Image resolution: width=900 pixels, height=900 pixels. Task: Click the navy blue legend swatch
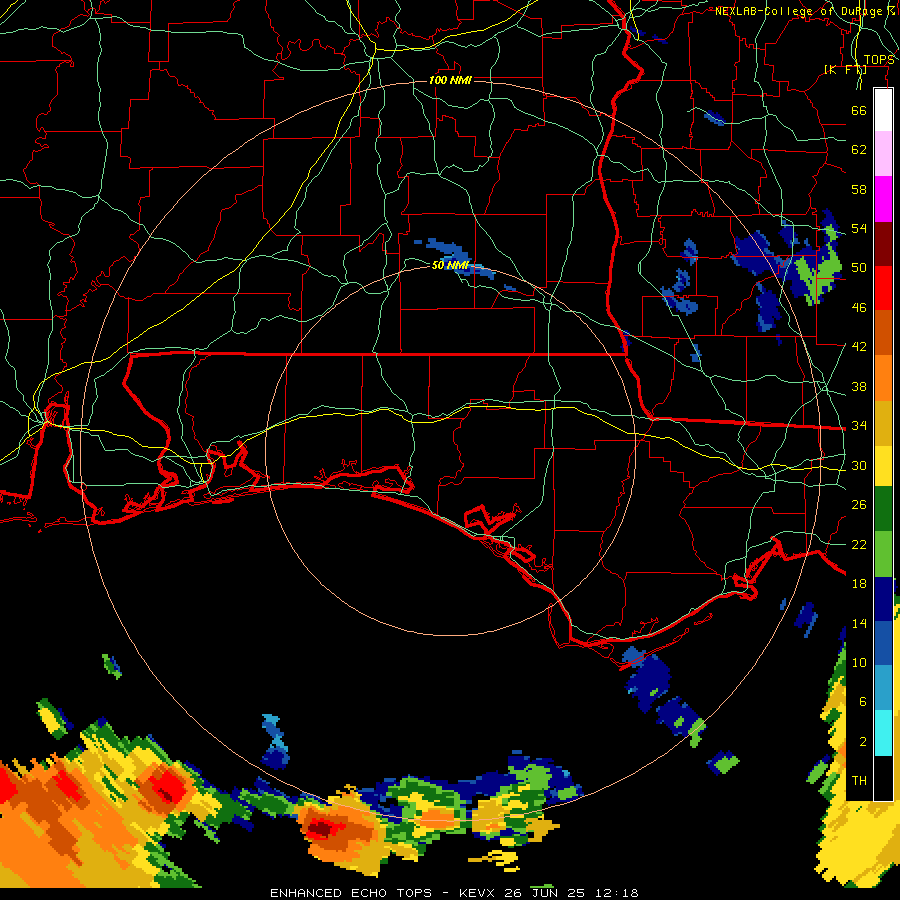(883, 599)
